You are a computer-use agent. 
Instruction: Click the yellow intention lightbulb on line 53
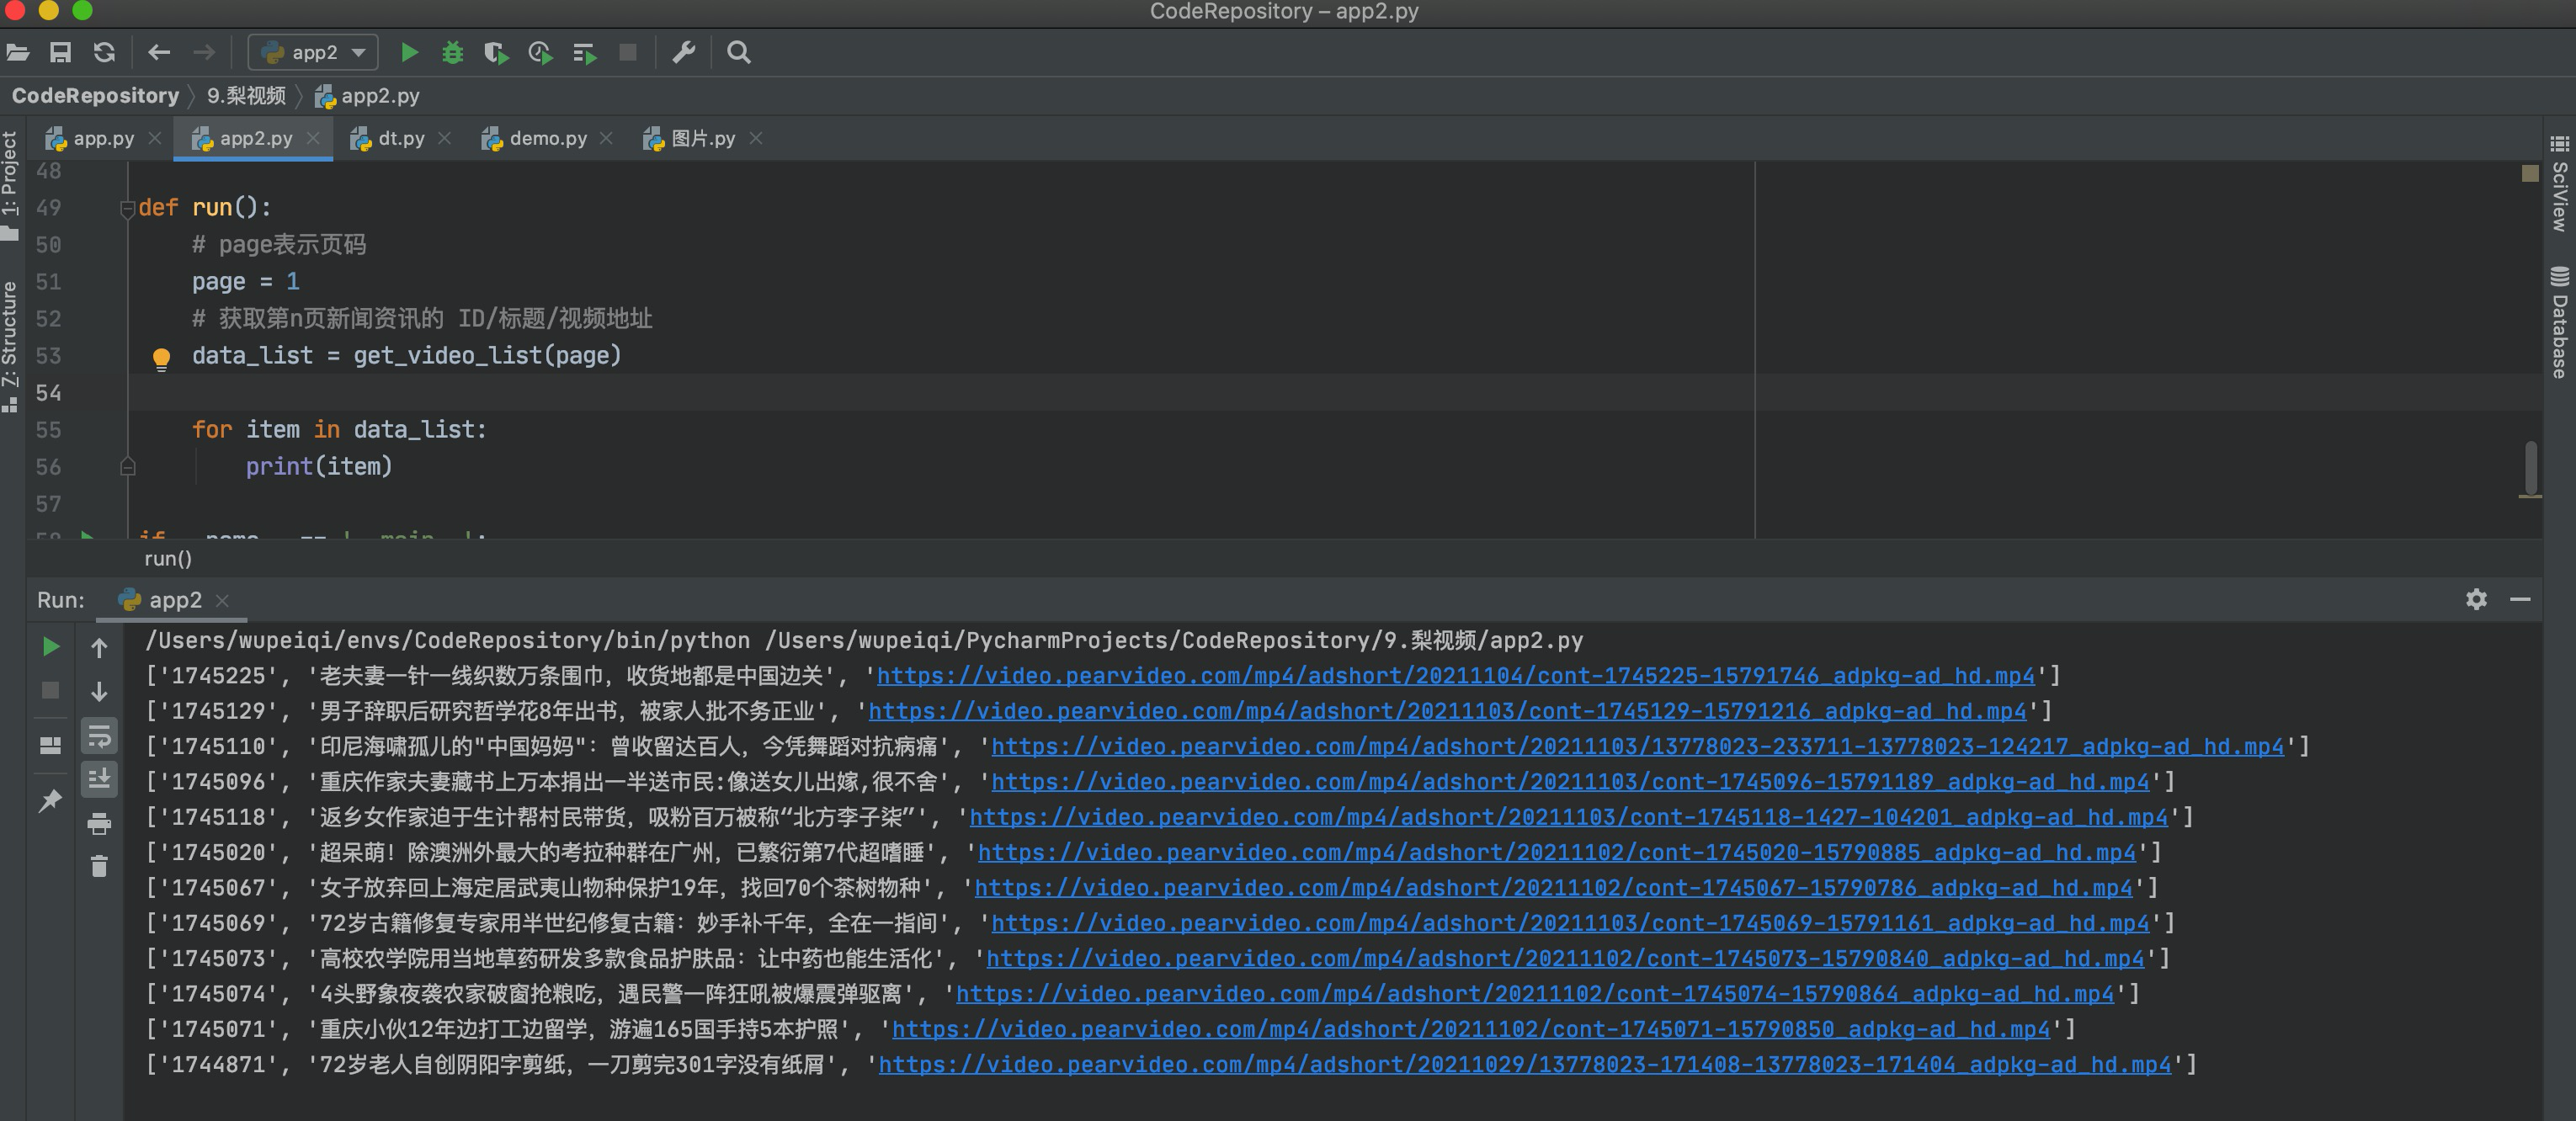tap(161, 359)
